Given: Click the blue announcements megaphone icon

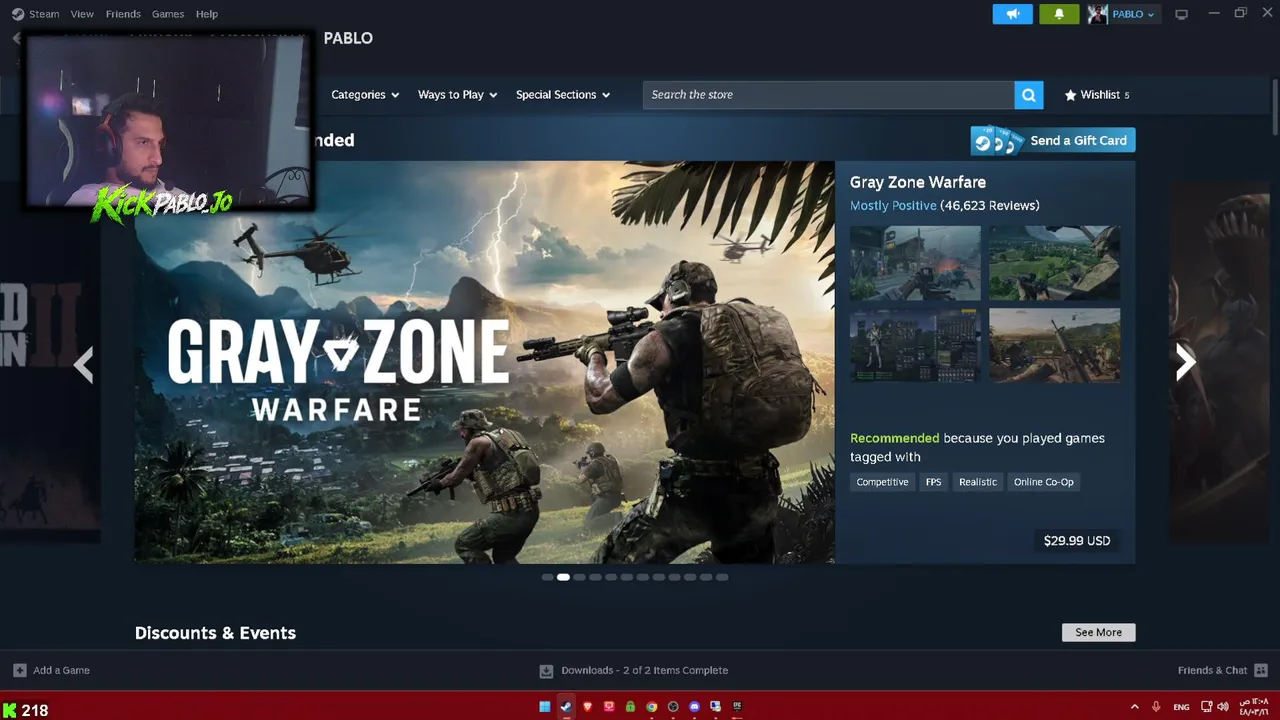Looking at the screenshot, I should click(x=1012, y=14).
